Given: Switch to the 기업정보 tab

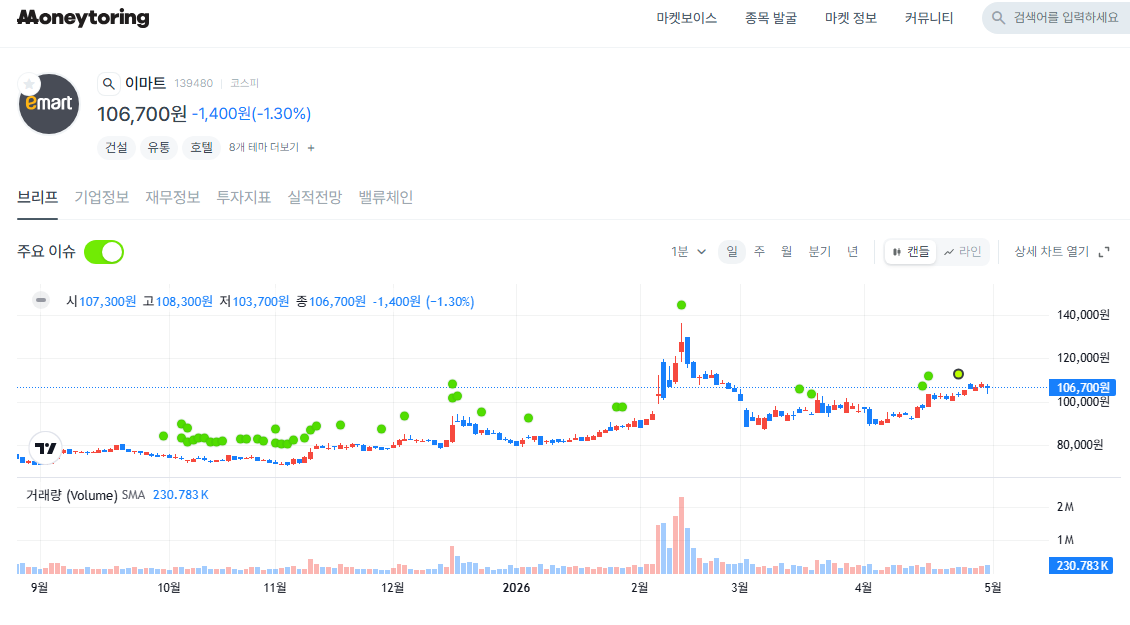Looking at the screenshot, I should click(x=102, y=198).
